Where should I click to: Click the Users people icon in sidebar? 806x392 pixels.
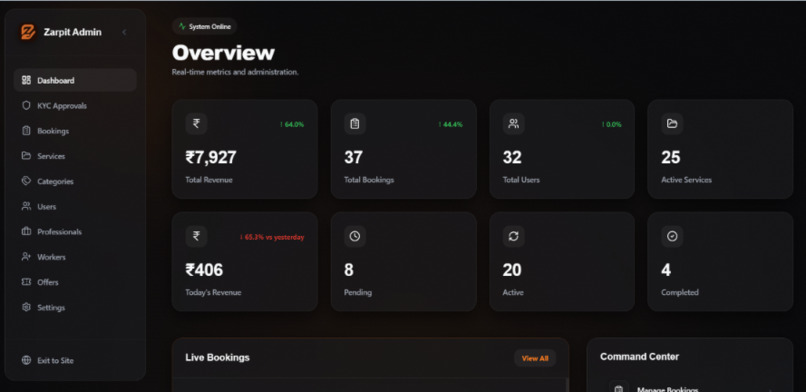click(x=26, y=206)
